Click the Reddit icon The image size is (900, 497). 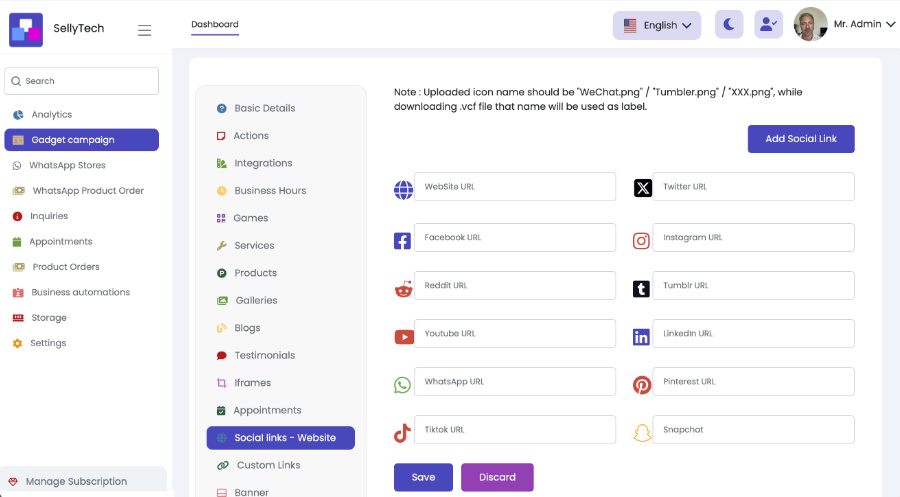(x=403, y=289)
